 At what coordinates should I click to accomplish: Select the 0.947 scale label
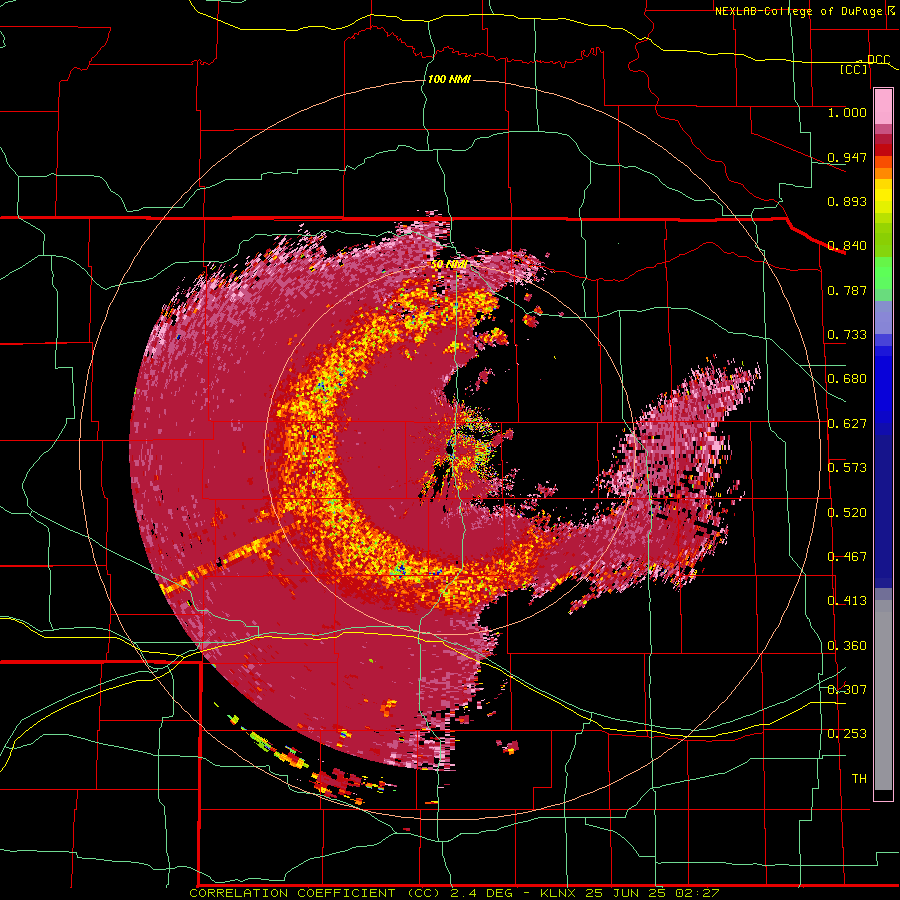(847, 157)
